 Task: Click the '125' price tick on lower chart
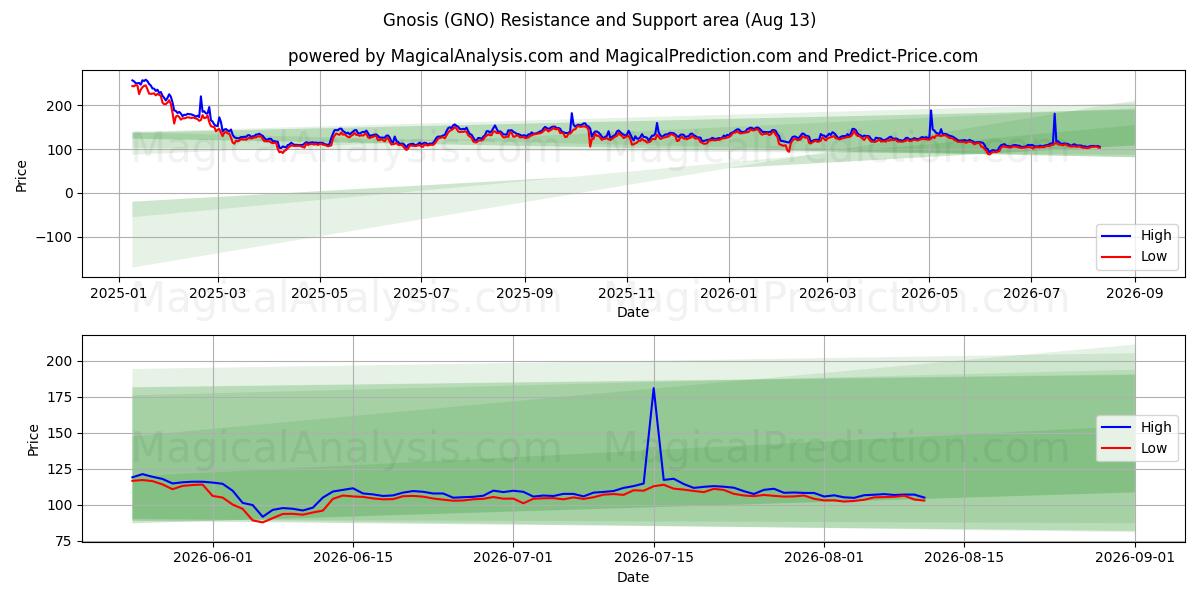tap(61, 469)
